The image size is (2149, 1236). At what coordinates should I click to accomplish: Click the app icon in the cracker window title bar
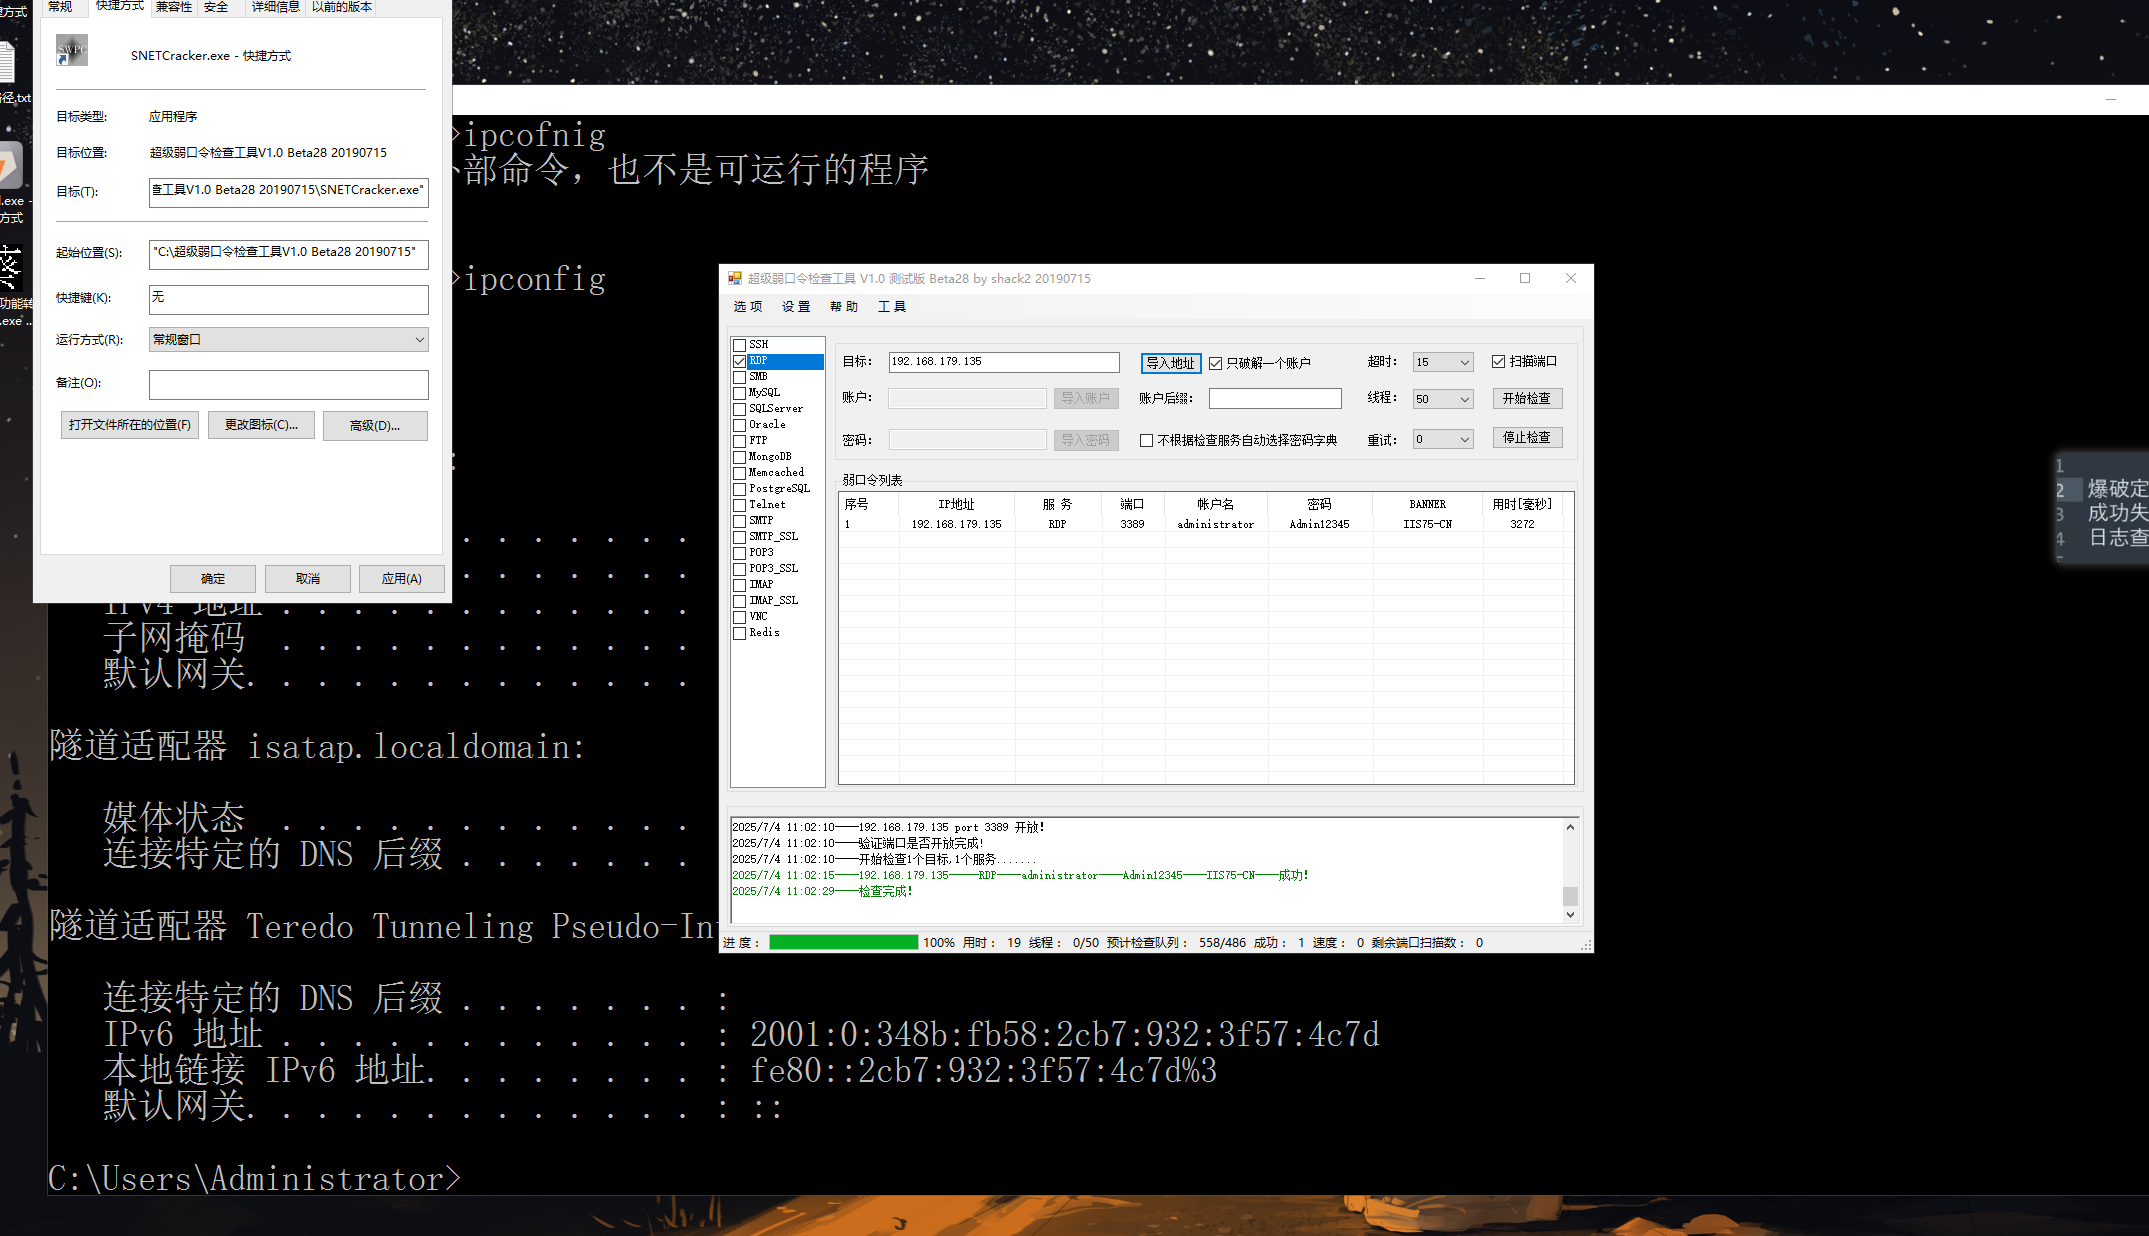735,278
